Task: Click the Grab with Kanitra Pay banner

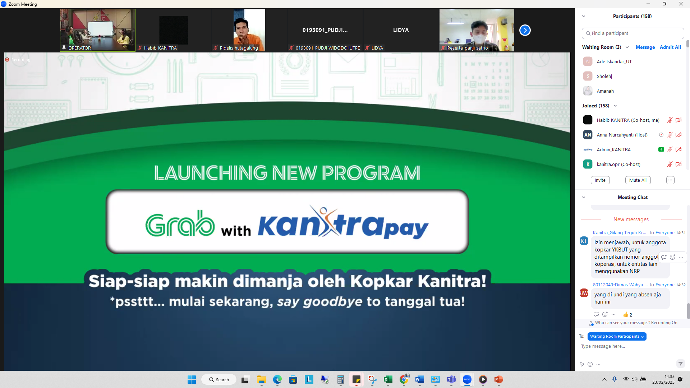Action: click(x=287, y=222)
